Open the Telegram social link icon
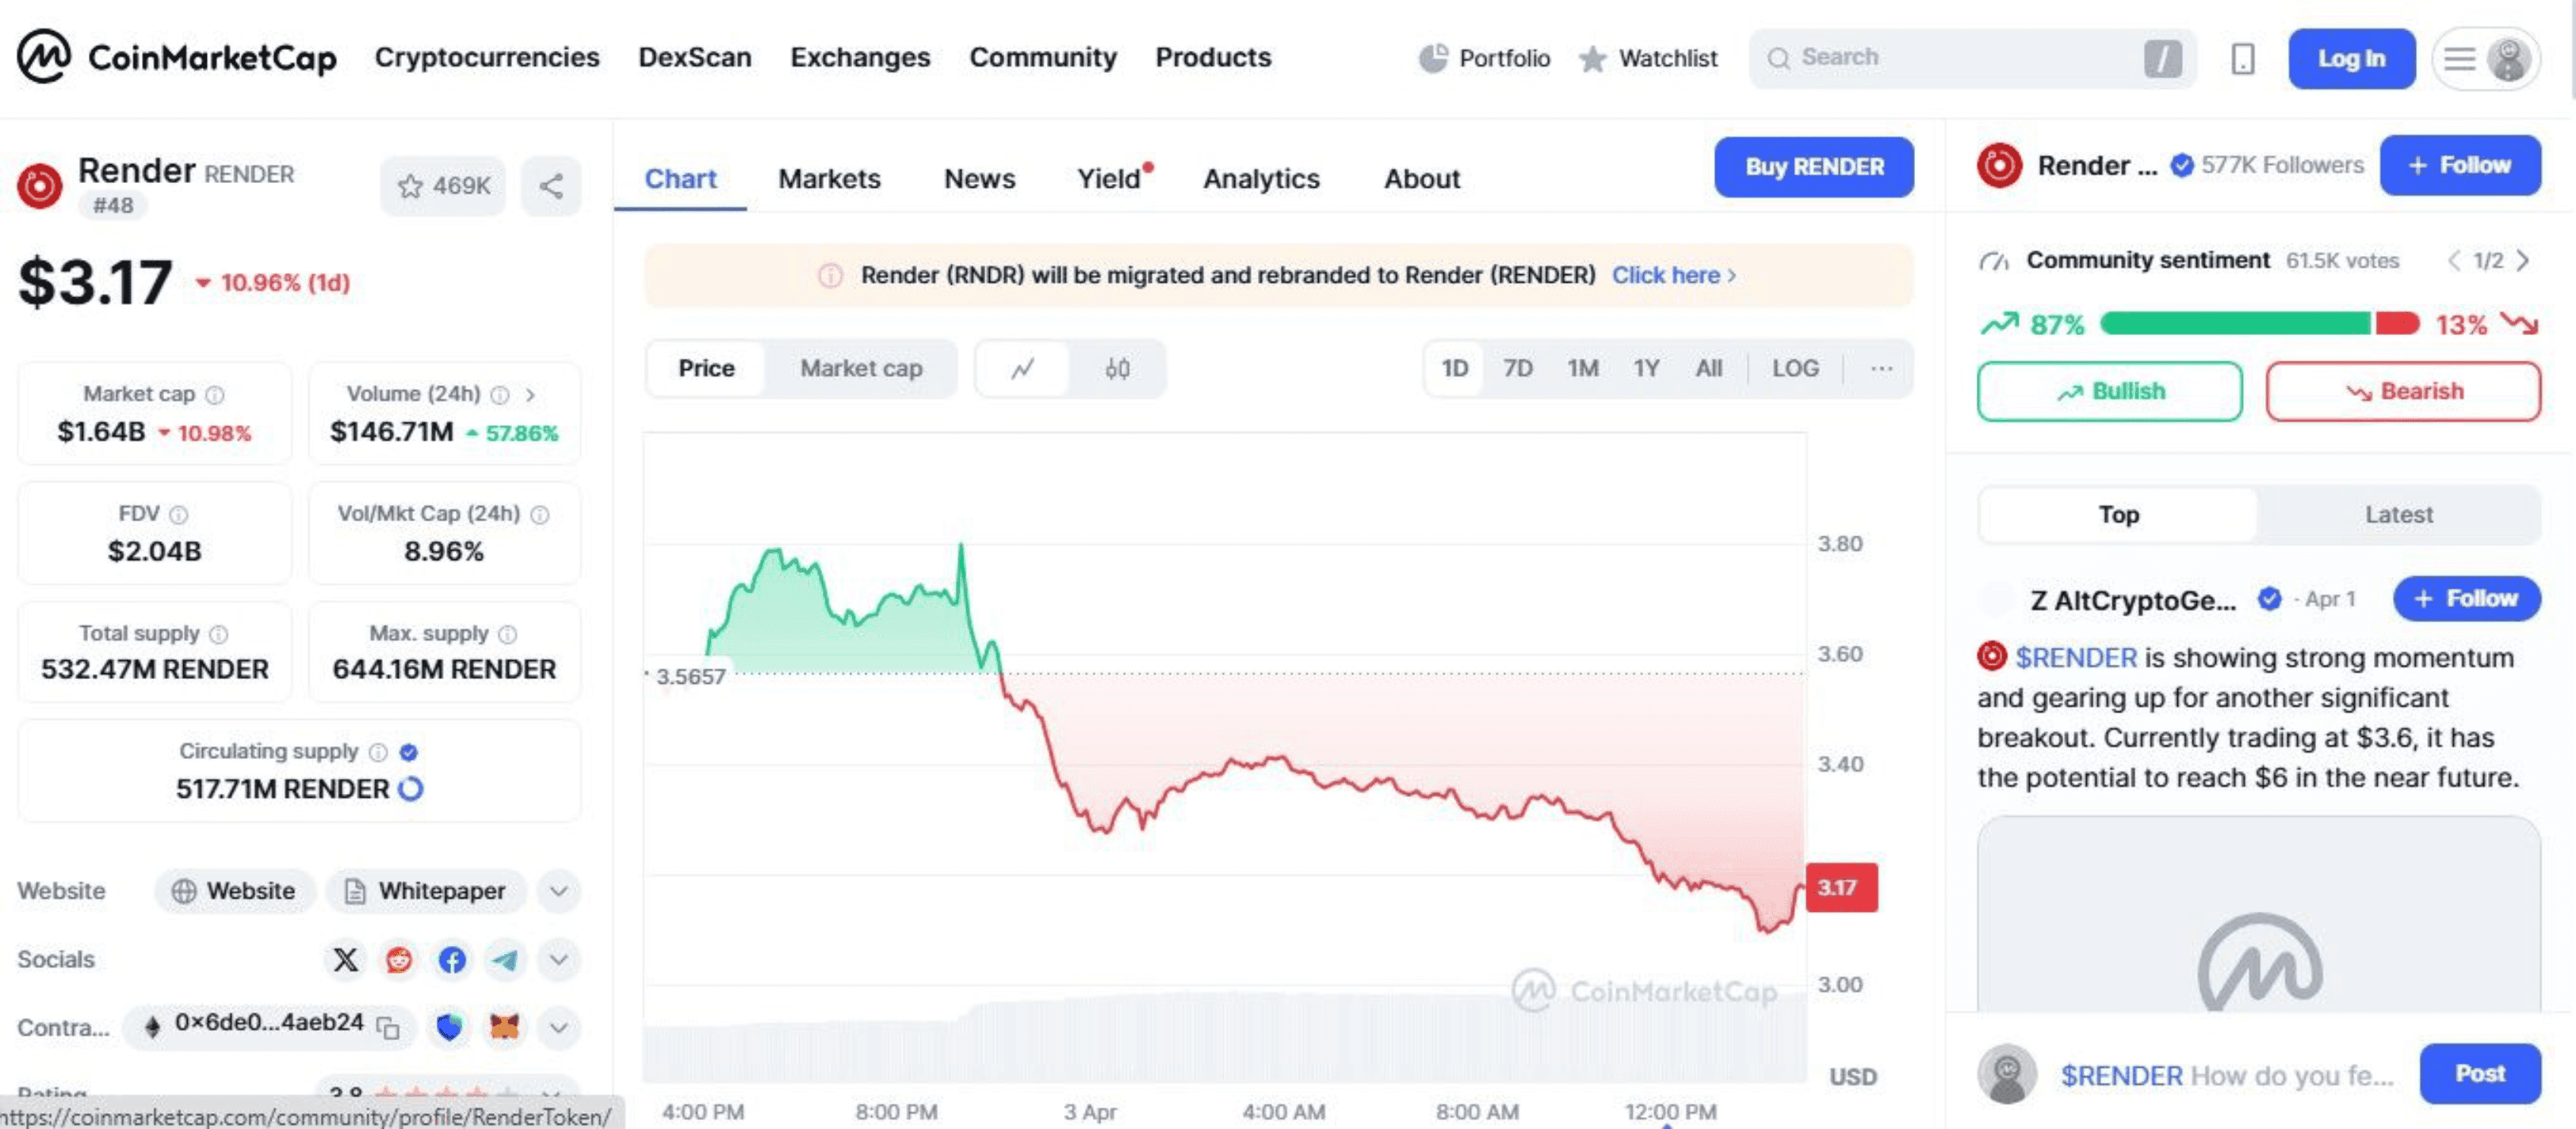2576x1129 pixels. click(x=505, y=960)
